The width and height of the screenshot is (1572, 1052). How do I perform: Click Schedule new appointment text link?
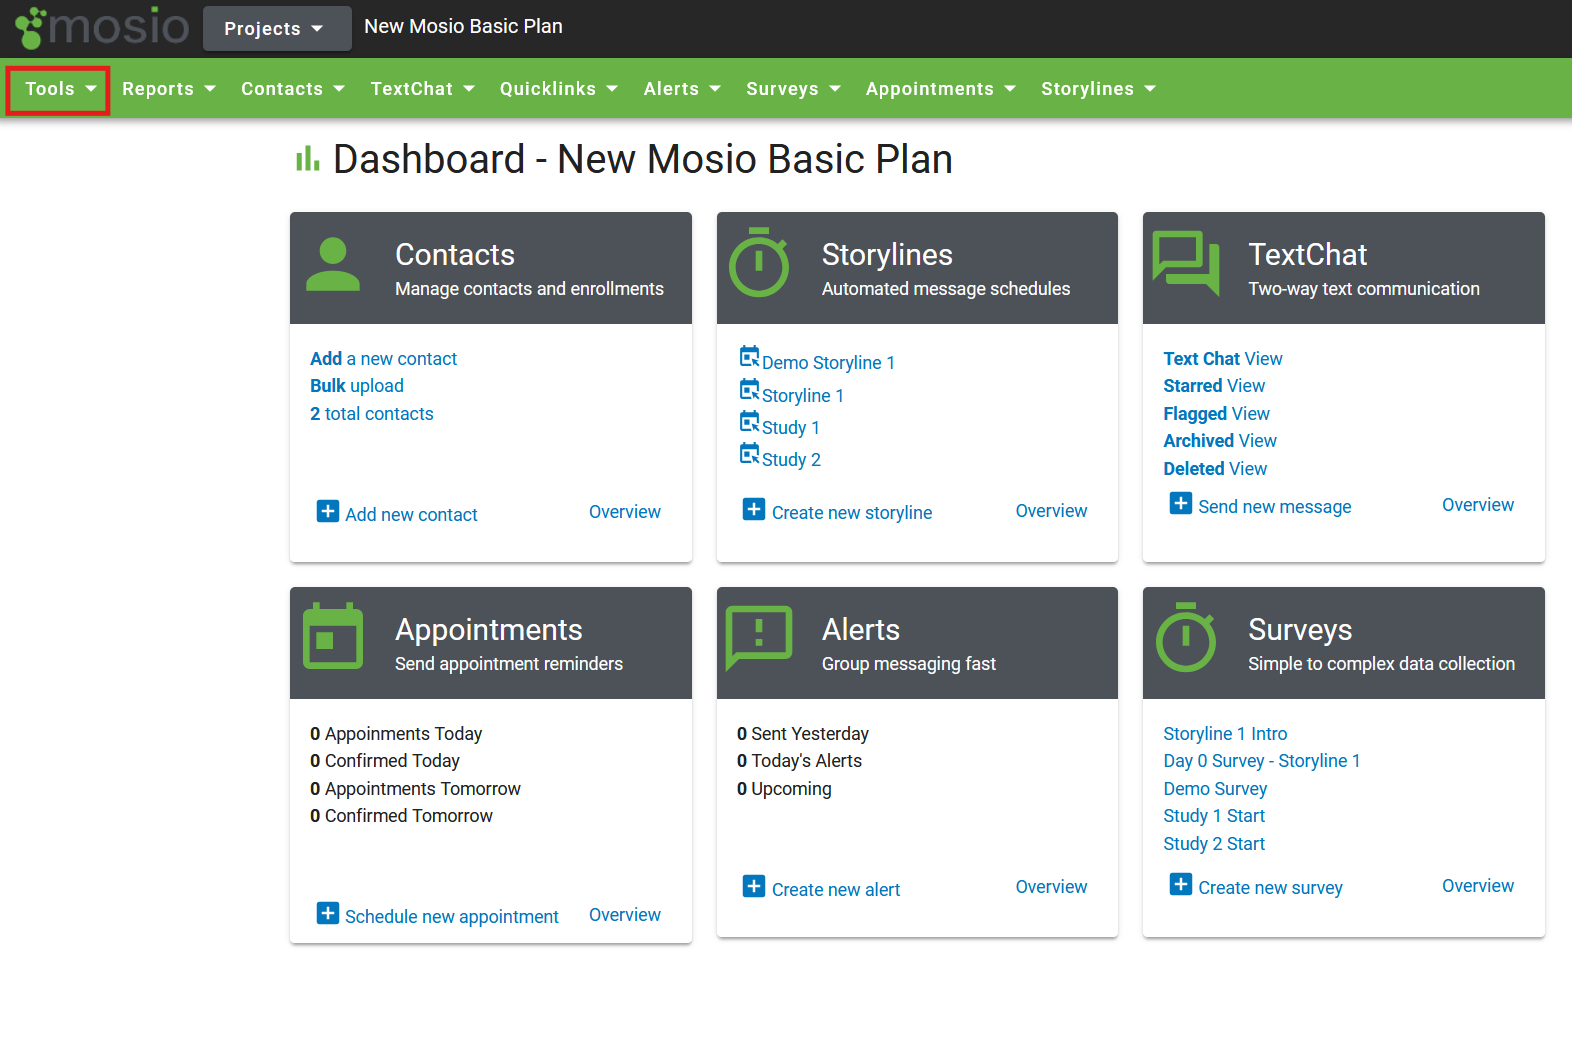[452, 917]
